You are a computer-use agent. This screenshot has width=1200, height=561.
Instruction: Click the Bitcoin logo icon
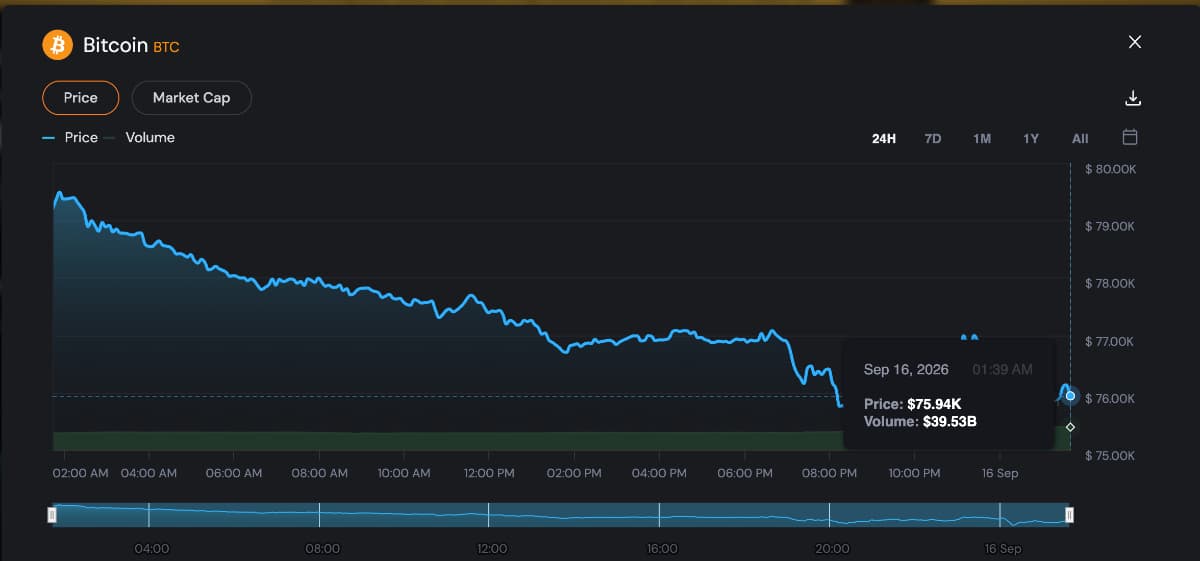tap(58, 45)
